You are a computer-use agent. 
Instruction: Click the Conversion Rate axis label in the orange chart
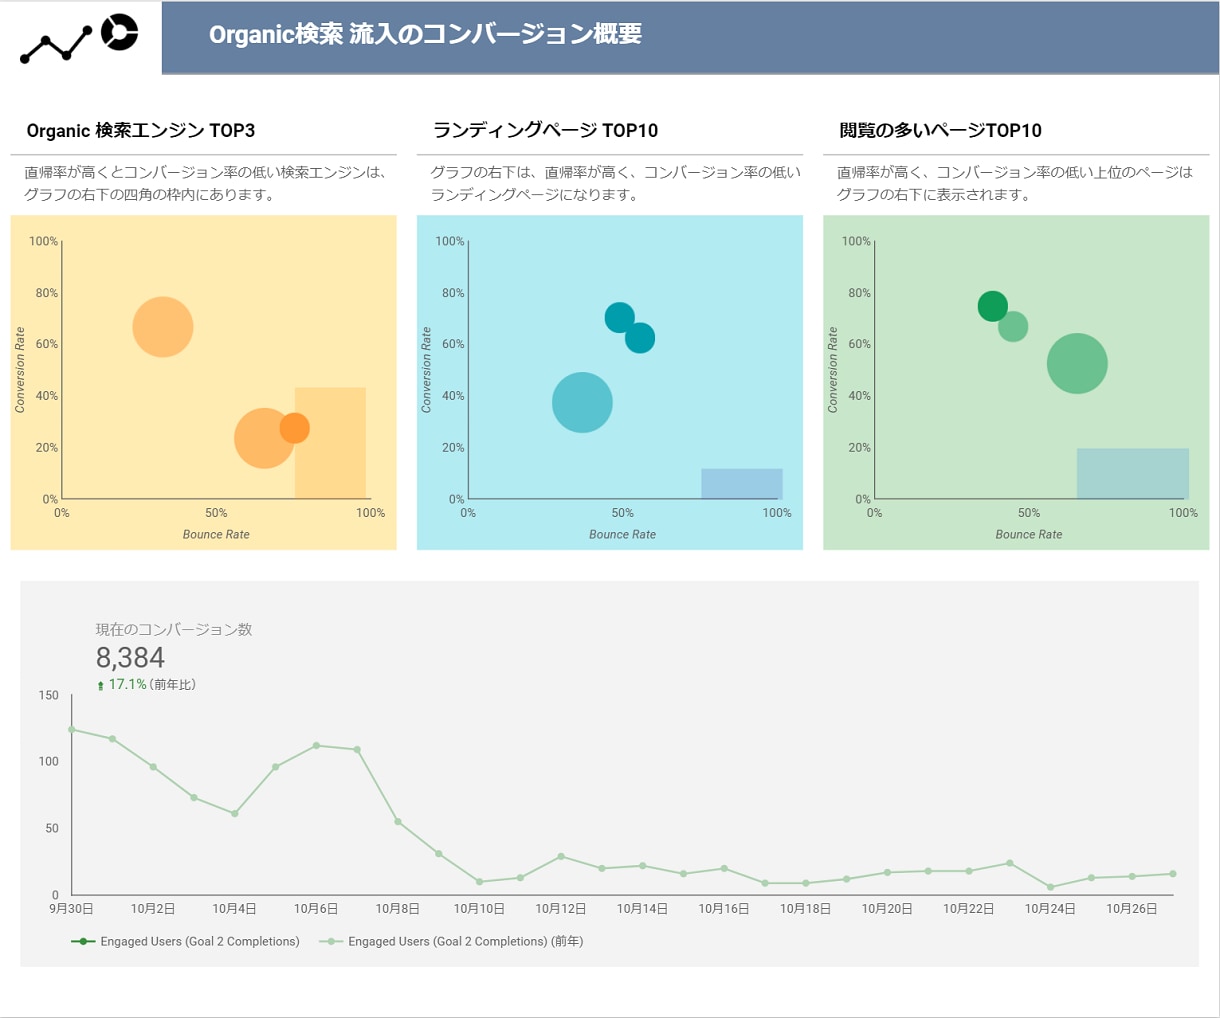20,370
